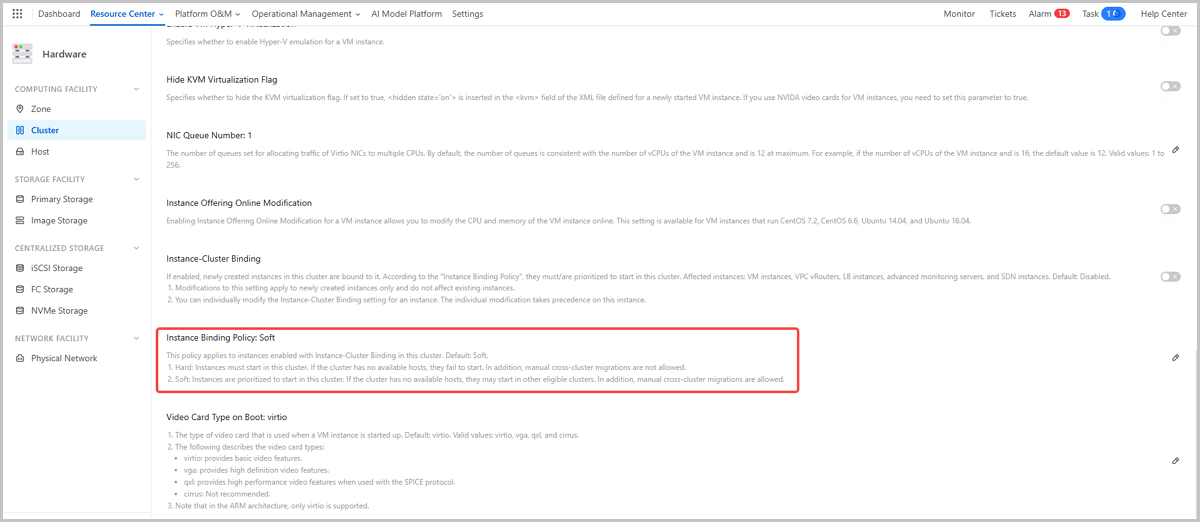Edit NIC Queue Number with pencil icon
The width and height of the screenshot is (1200, 522).
(1175, 150)
